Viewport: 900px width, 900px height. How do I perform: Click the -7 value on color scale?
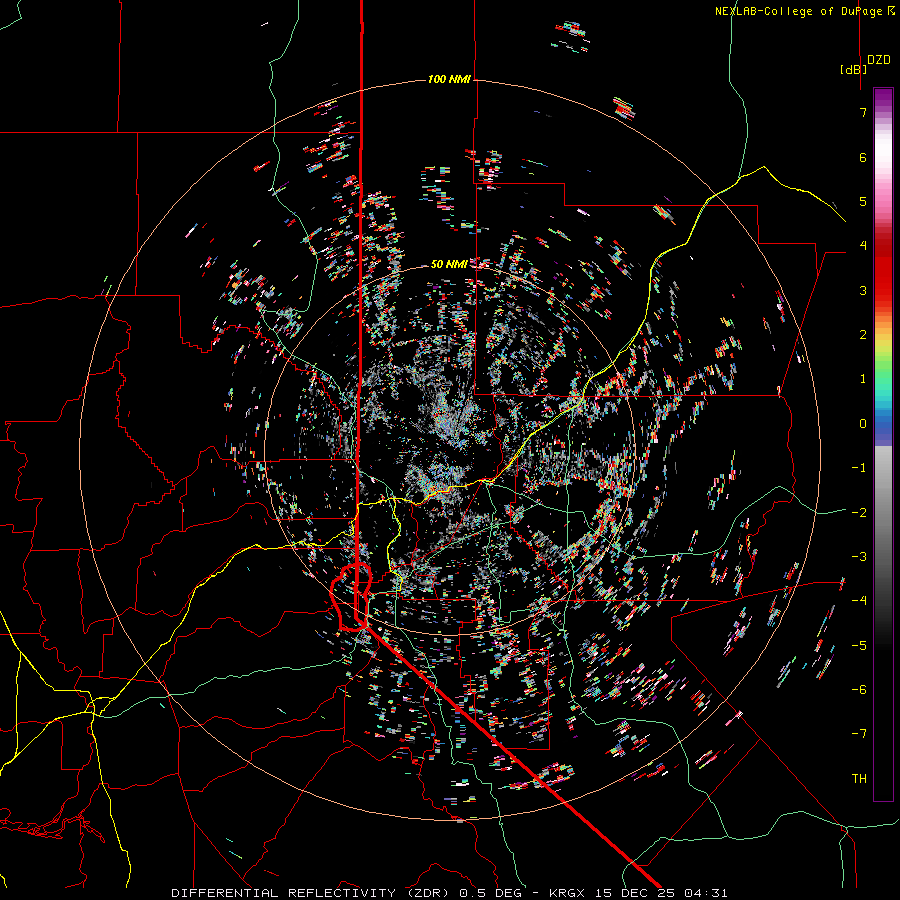click(x=859, y=734)
